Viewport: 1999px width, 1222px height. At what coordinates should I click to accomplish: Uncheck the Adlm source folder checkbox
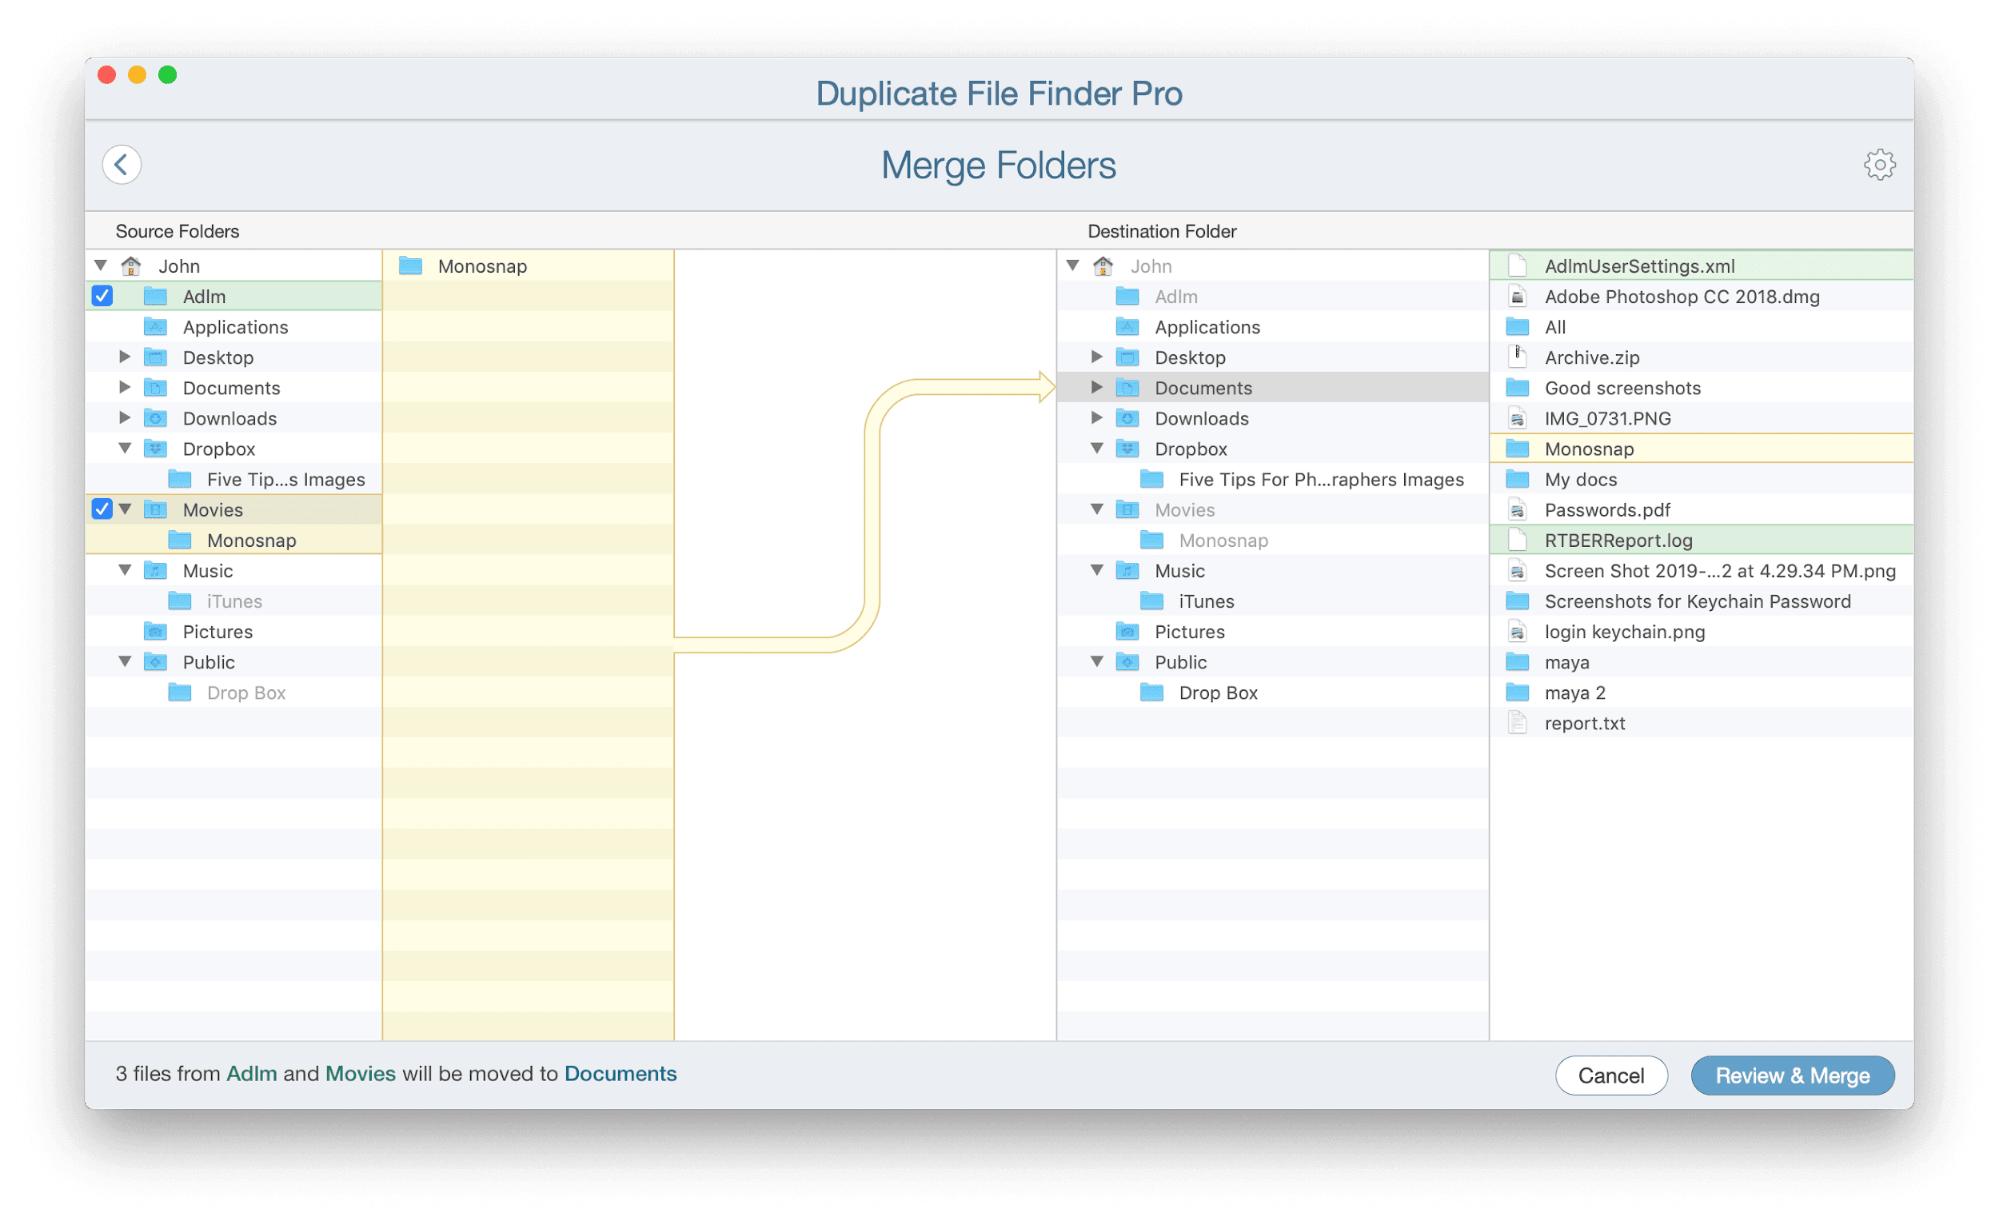(x=101, y=296)
